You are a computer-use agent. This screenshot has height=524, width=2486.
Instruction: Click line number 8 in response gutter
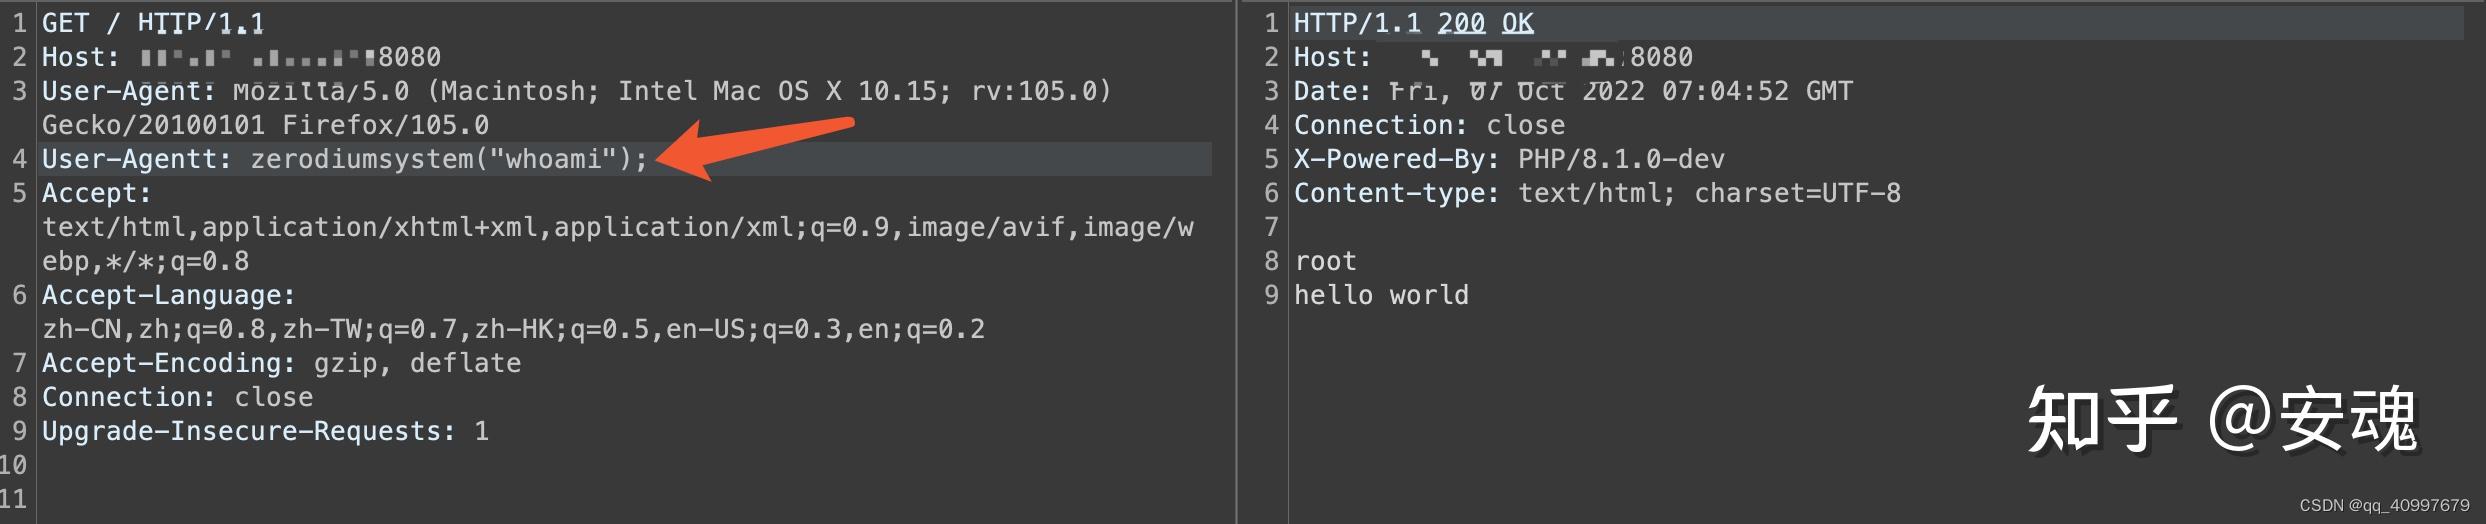tap(1271, 261)
